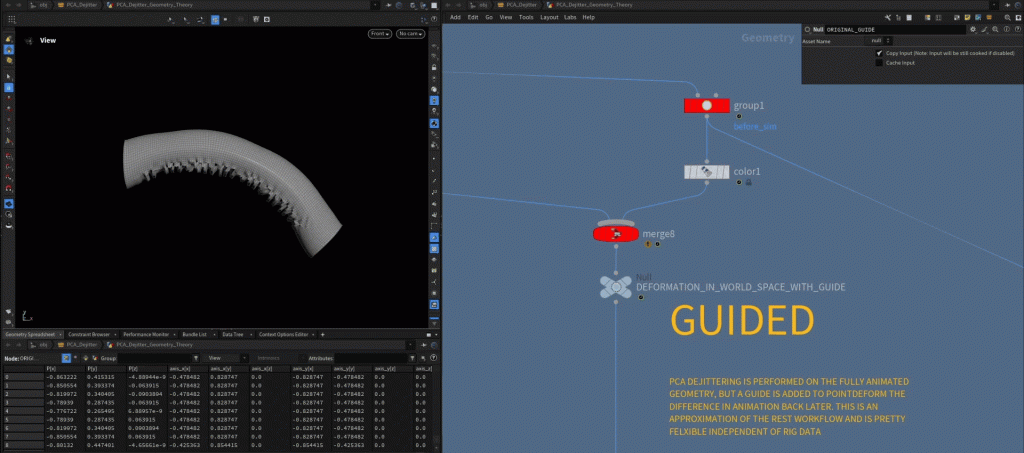Expand the Asset Name null dropdown
This screenshot has width=1024, height=453.
[887, 41]
